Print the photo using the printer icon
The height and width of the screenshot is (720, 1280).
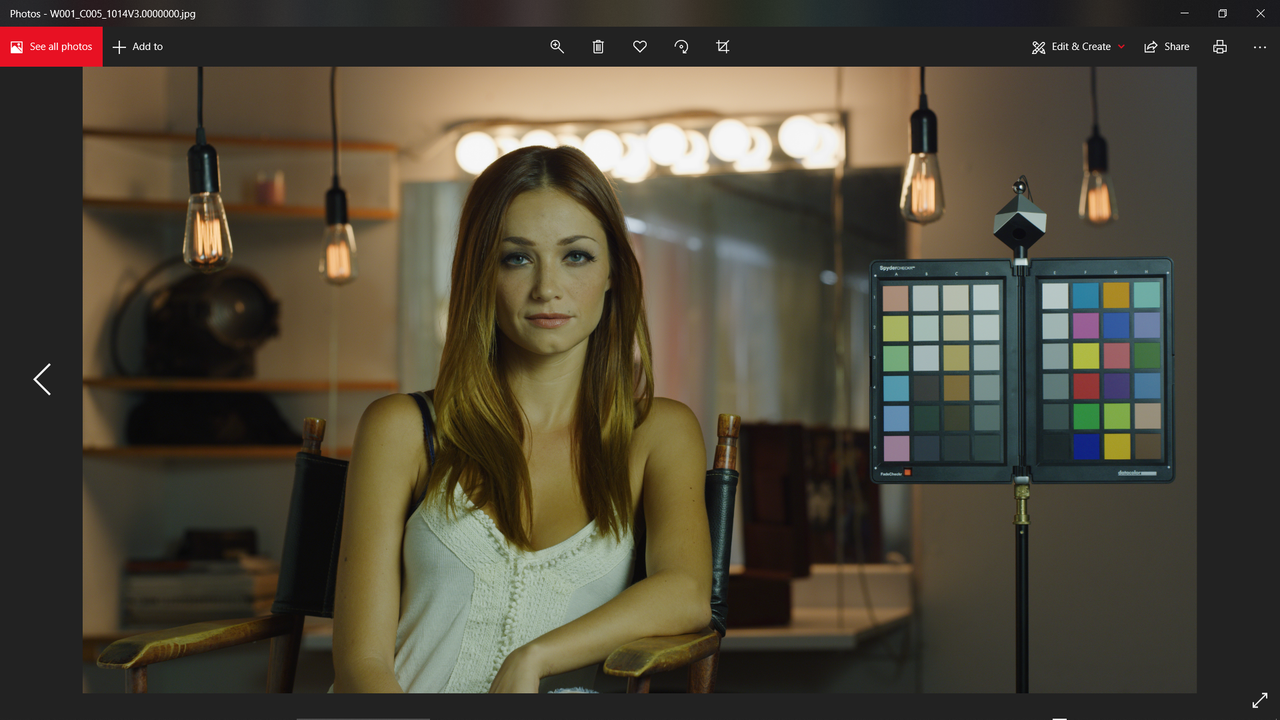(1220, 47)
